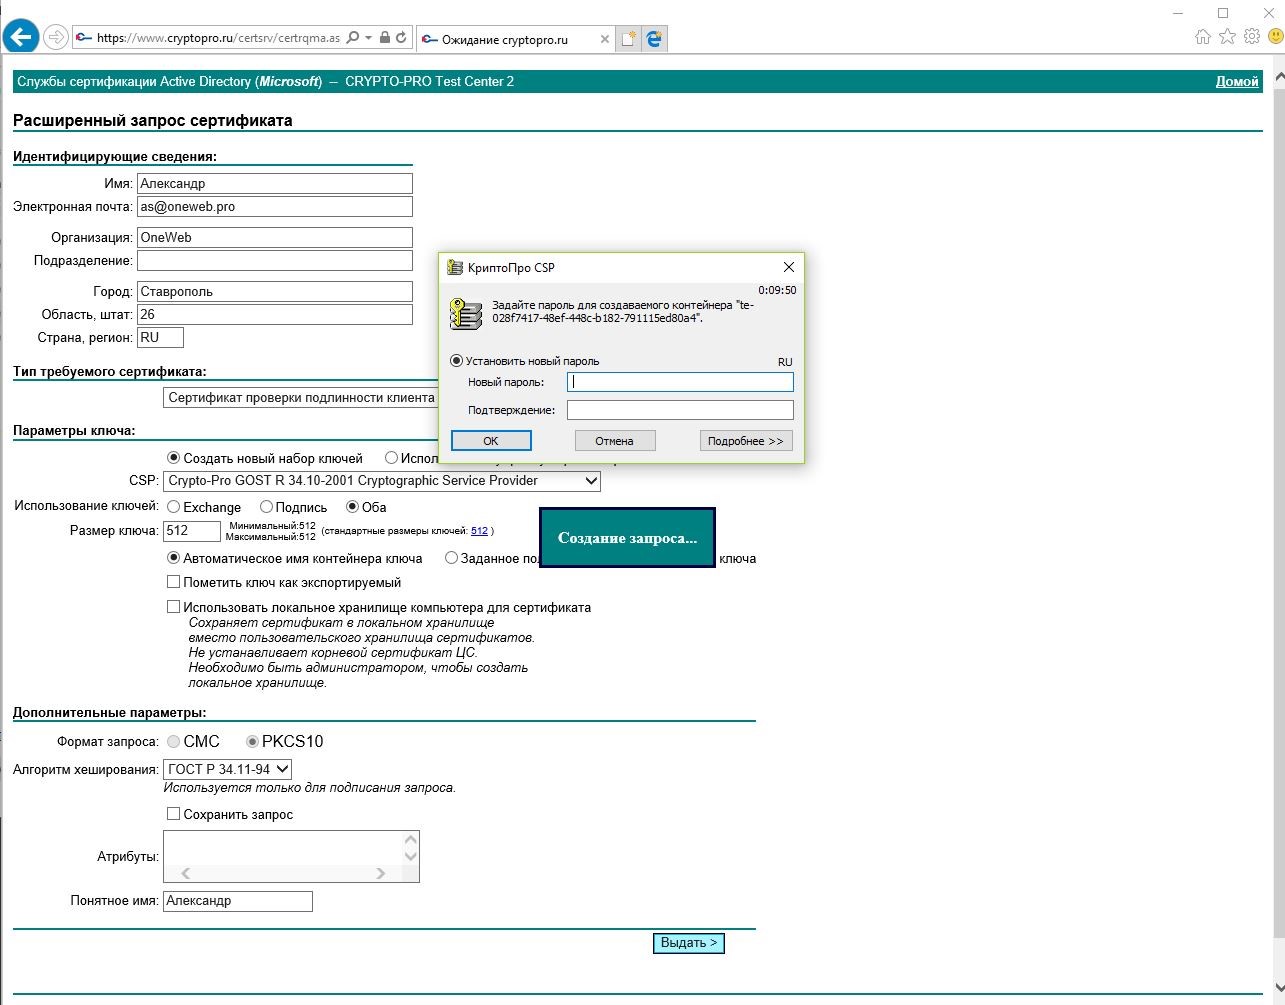
Task: Click the address bar URL field
Action: click(220, 38)
